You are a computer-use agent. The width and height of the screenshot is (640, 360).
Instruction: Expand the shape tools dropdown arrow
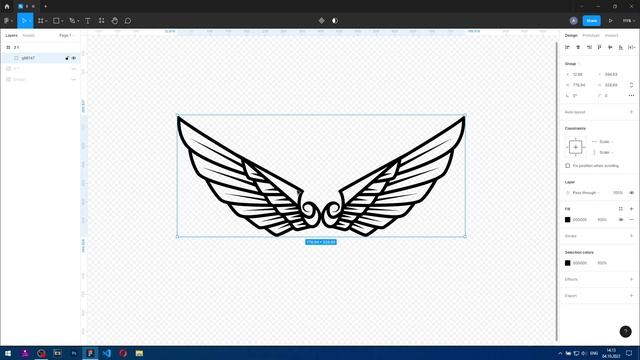coord(62,21)
